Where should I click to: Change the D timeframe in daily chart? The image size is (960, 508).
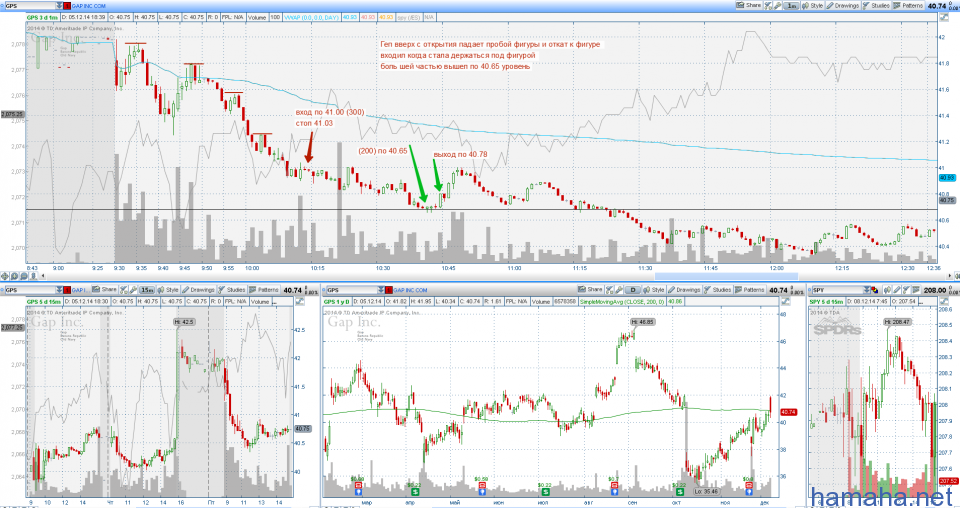[632, 290]
